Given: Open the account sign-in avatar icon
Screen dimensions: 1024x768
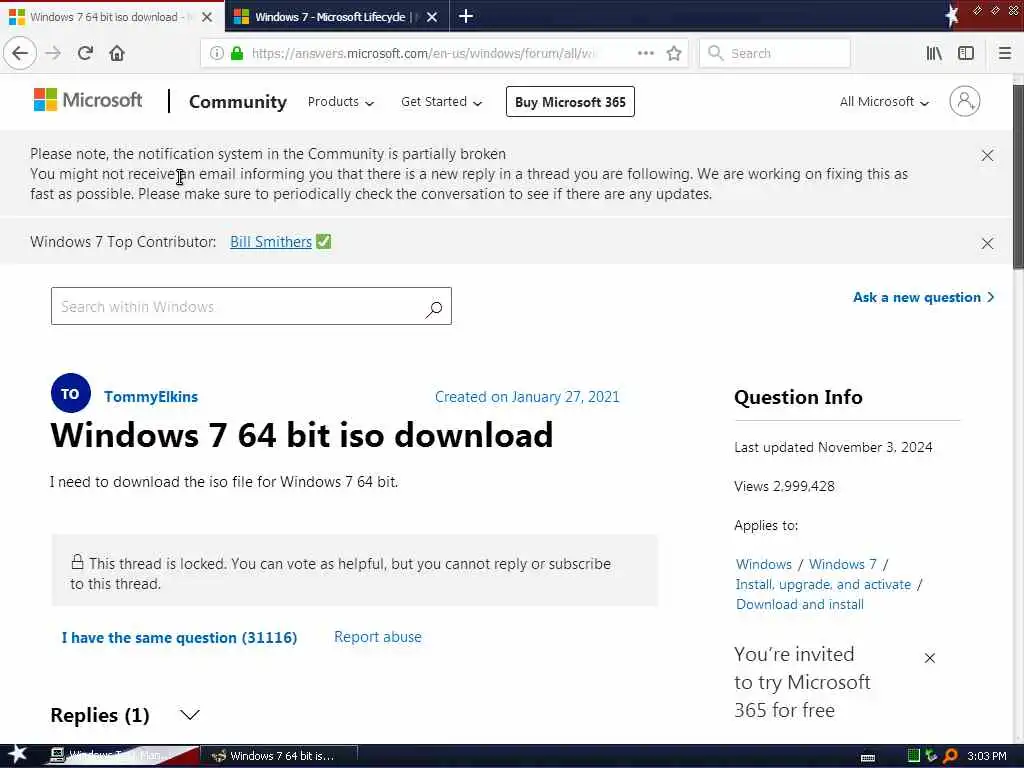Looking at the screenshot, I should click(965, 101).
